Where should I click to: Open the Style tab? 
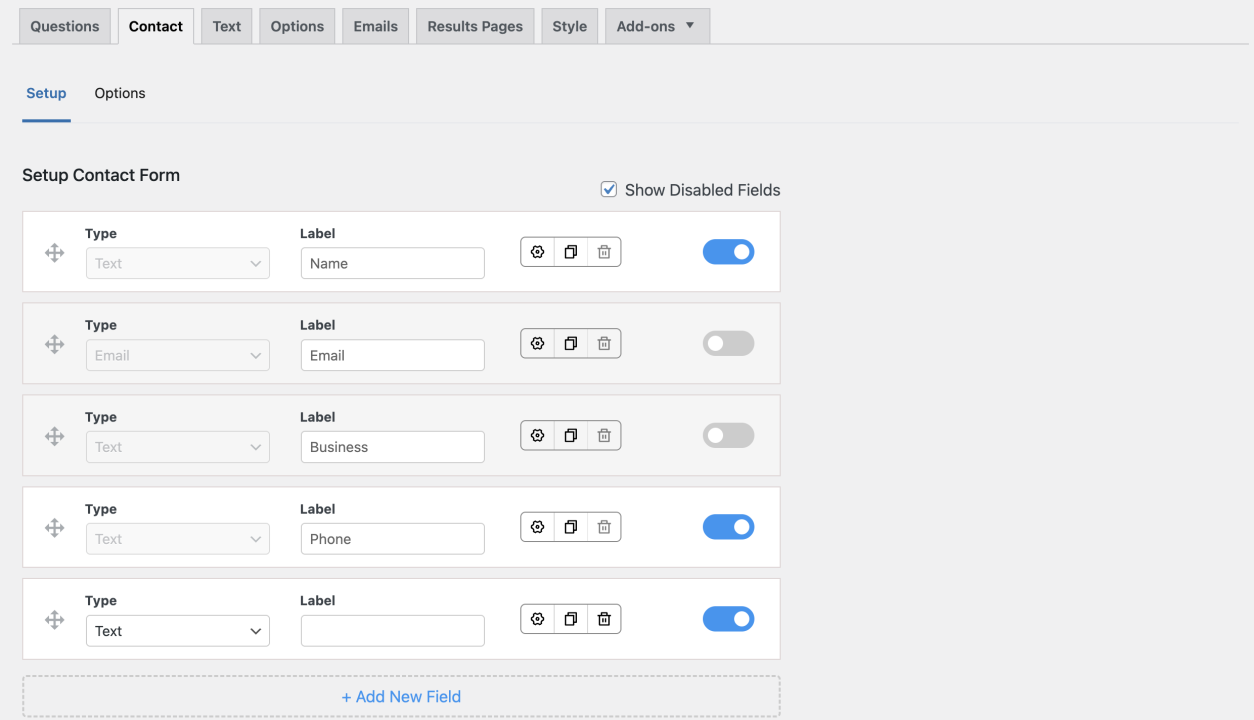[x=570, y=26]
